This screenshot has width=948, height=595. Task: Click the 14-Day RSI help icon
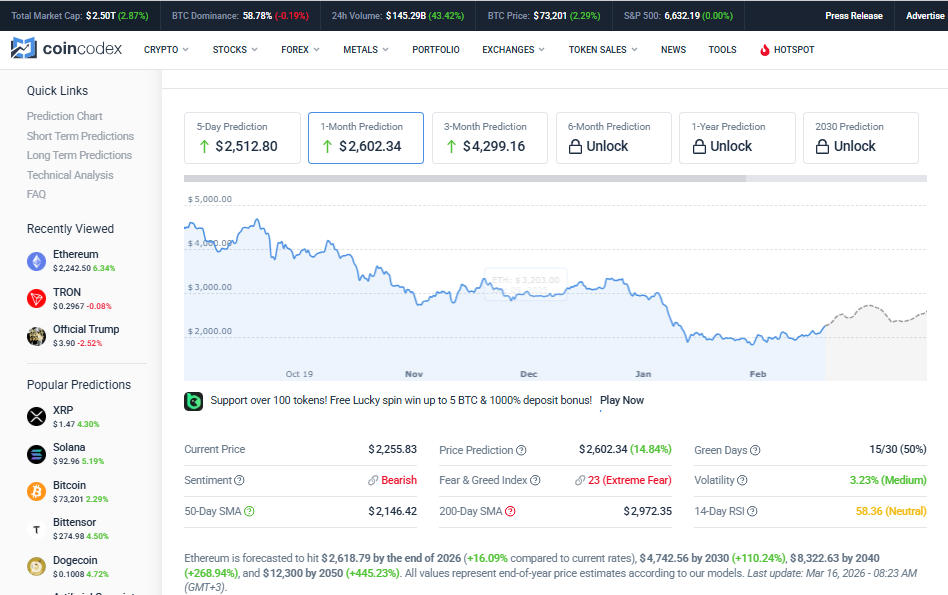[x=752, y=511]
